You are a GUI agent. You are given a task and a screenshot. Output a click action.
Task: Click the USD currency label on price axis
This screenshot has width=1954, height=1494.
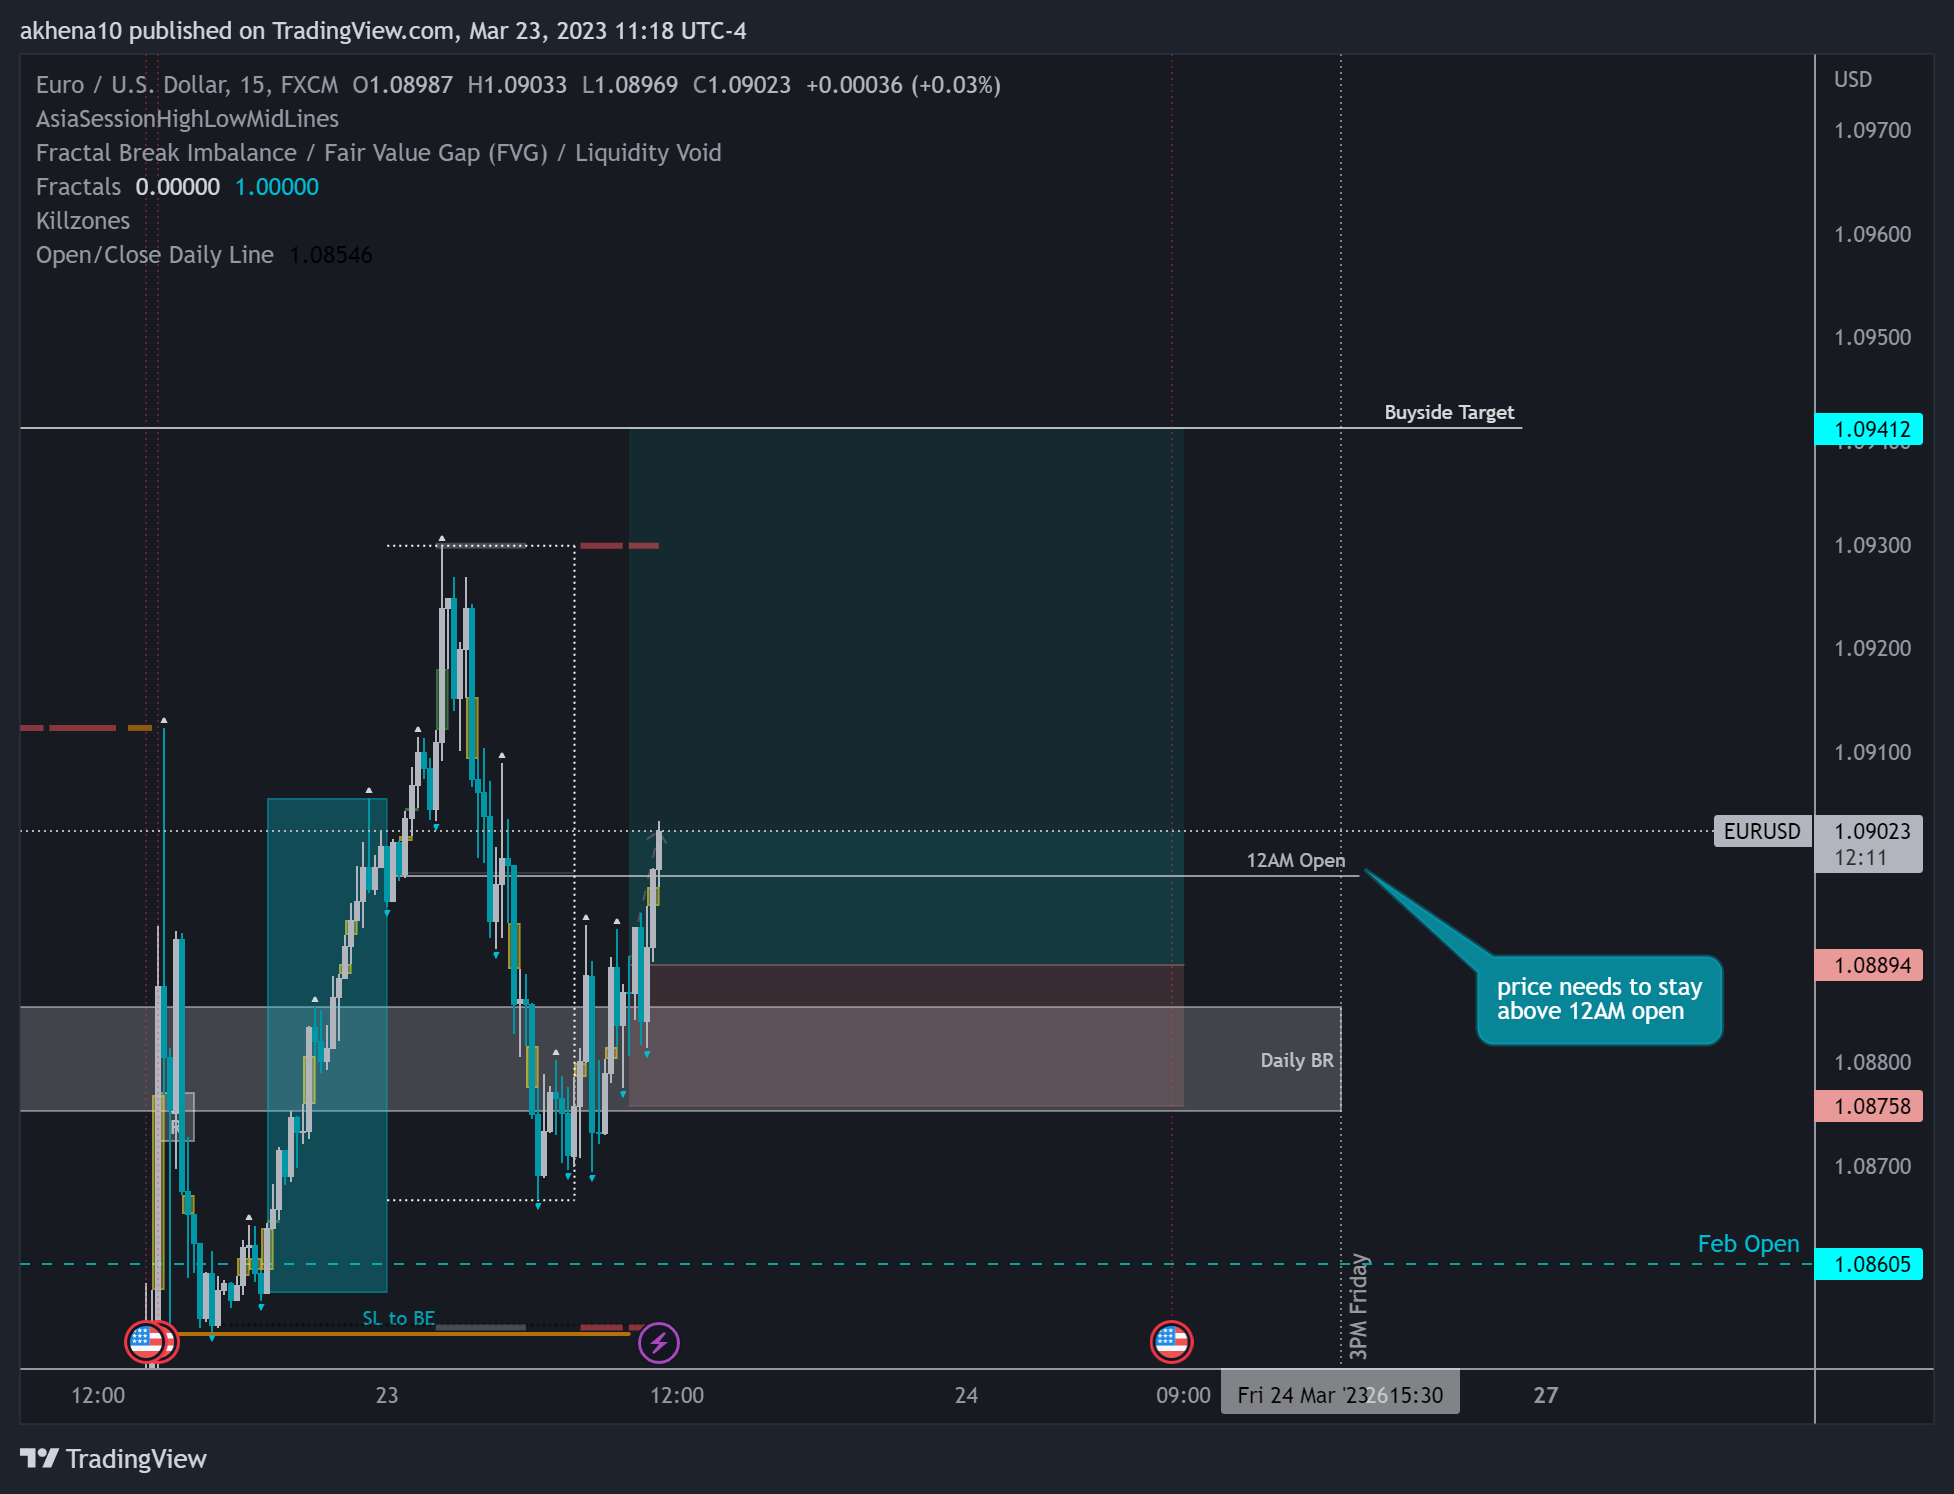click(1852, 79)
